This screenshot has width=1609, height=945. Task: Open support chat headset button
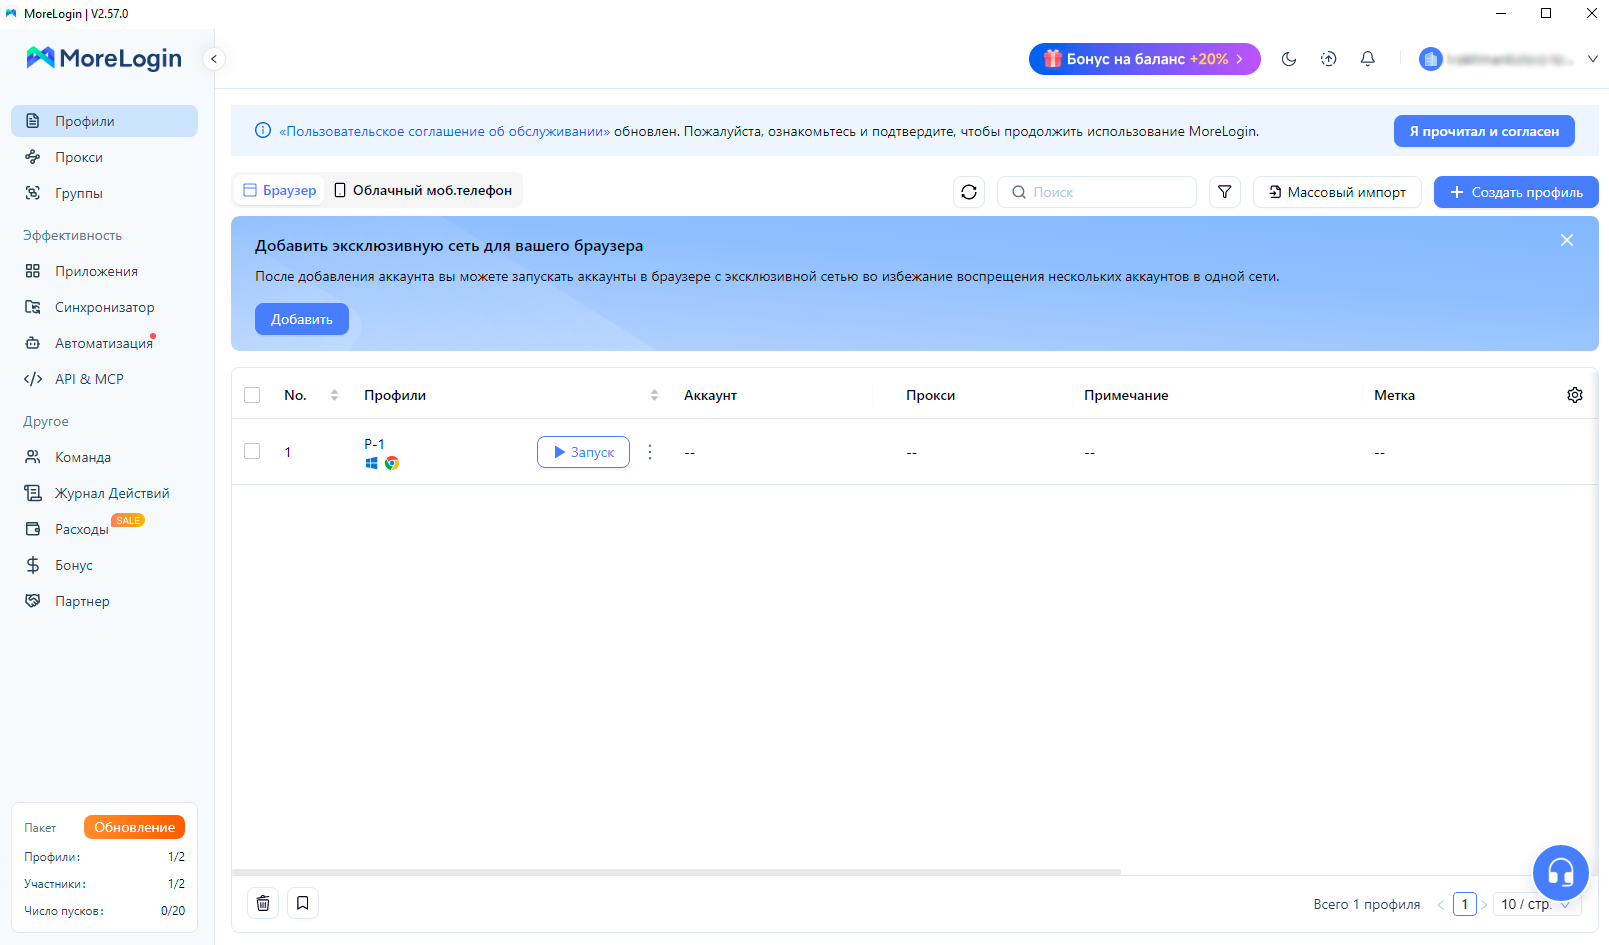[x=1561, y=873]
